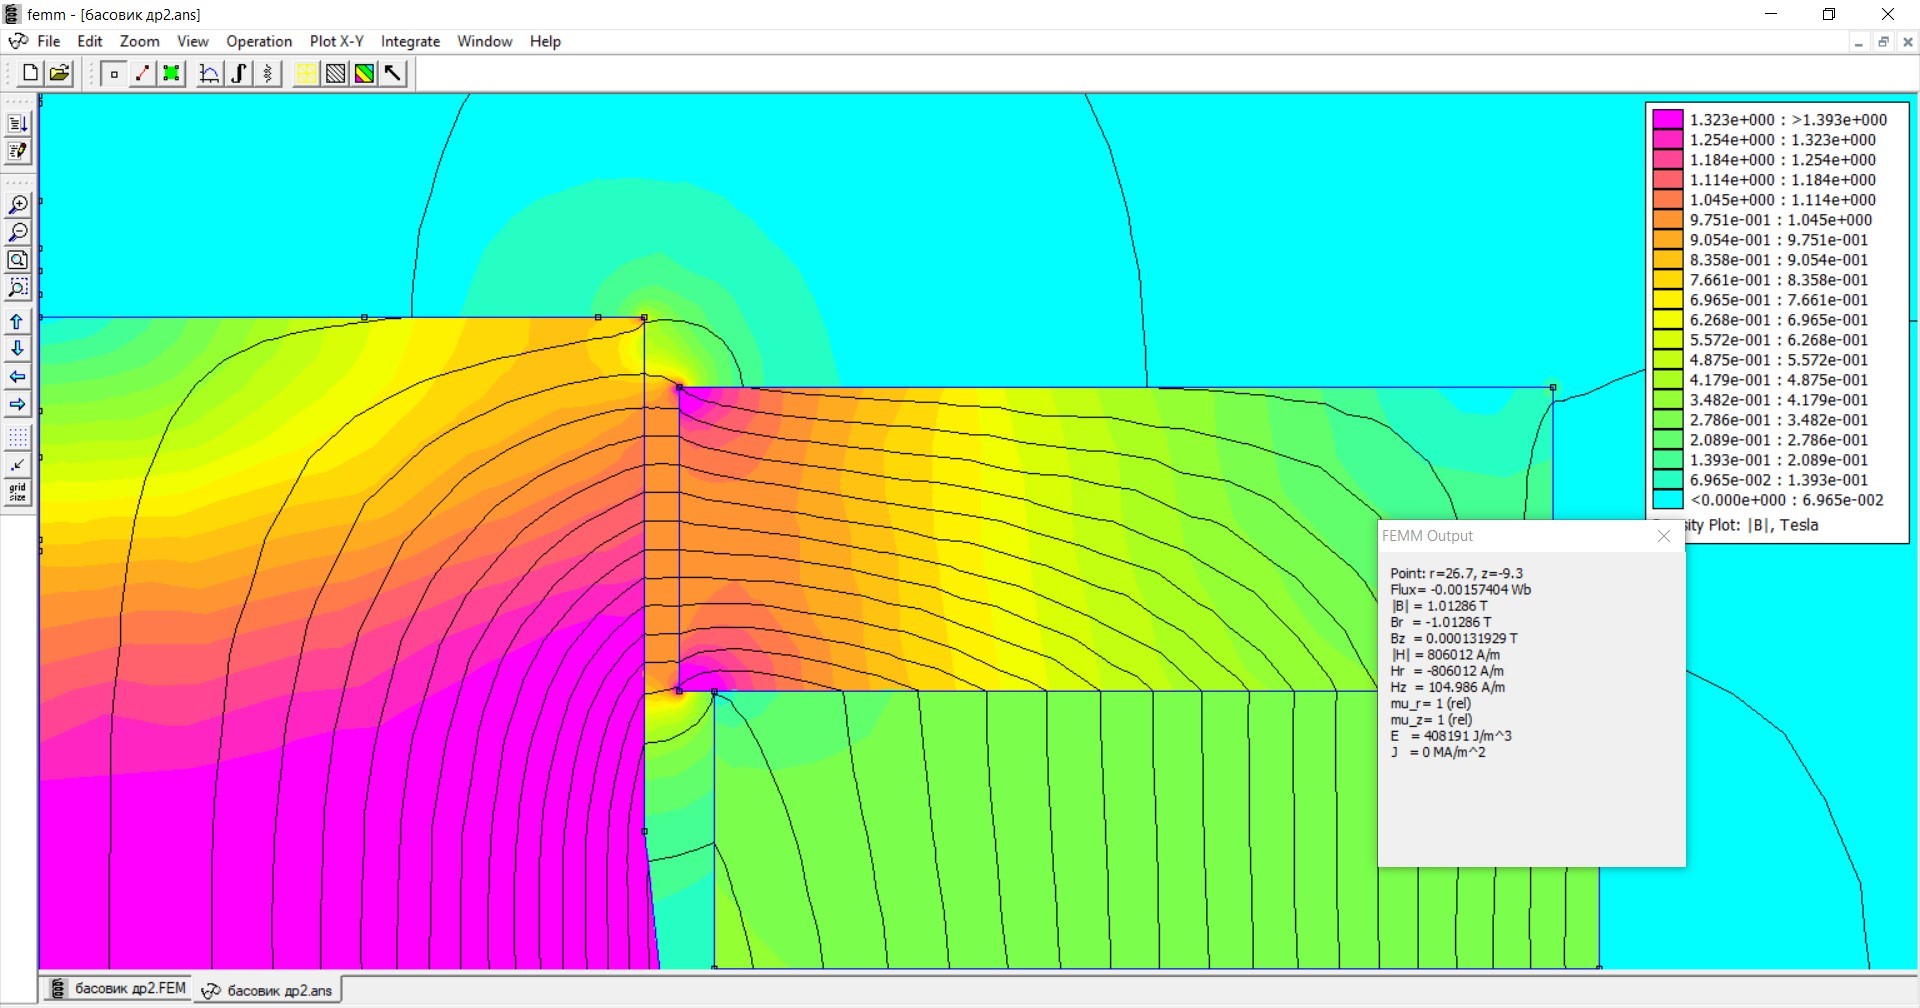The image size is (1920, 1008).
Task: Pan the view right with arrow icon
Action: click(18, 405)
